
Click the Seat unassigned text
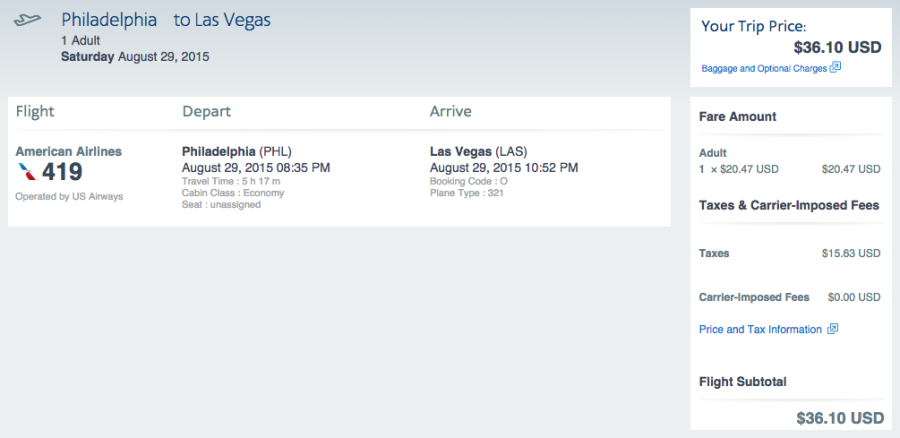(221, 205)
